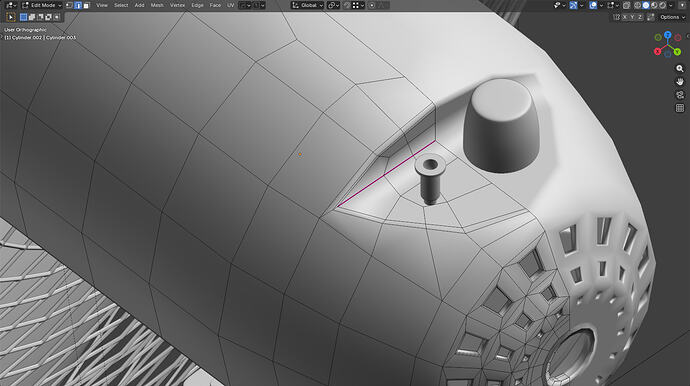Open the UV menu
The height and width of the screenshot is (386, 690).
pos(231,5)
